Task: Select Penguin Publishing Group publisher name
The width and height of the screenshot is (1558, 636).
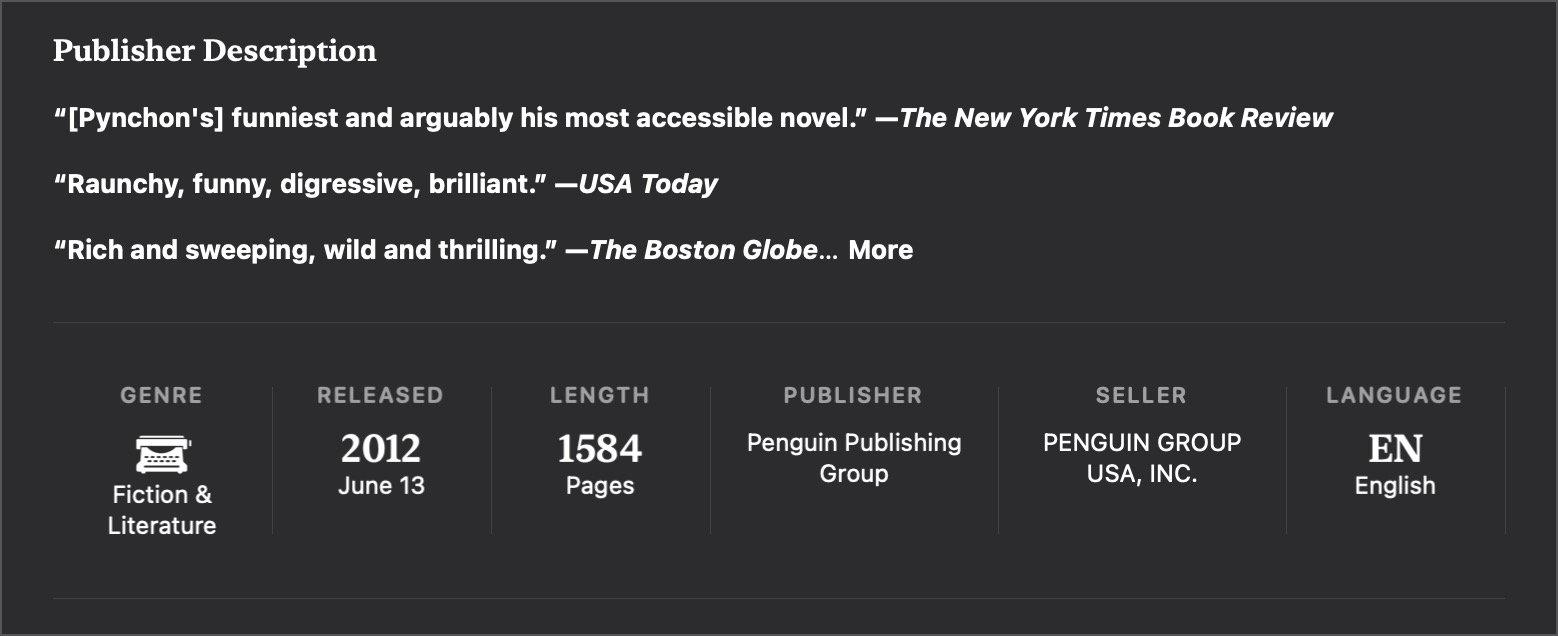Action: click(854, 458)
